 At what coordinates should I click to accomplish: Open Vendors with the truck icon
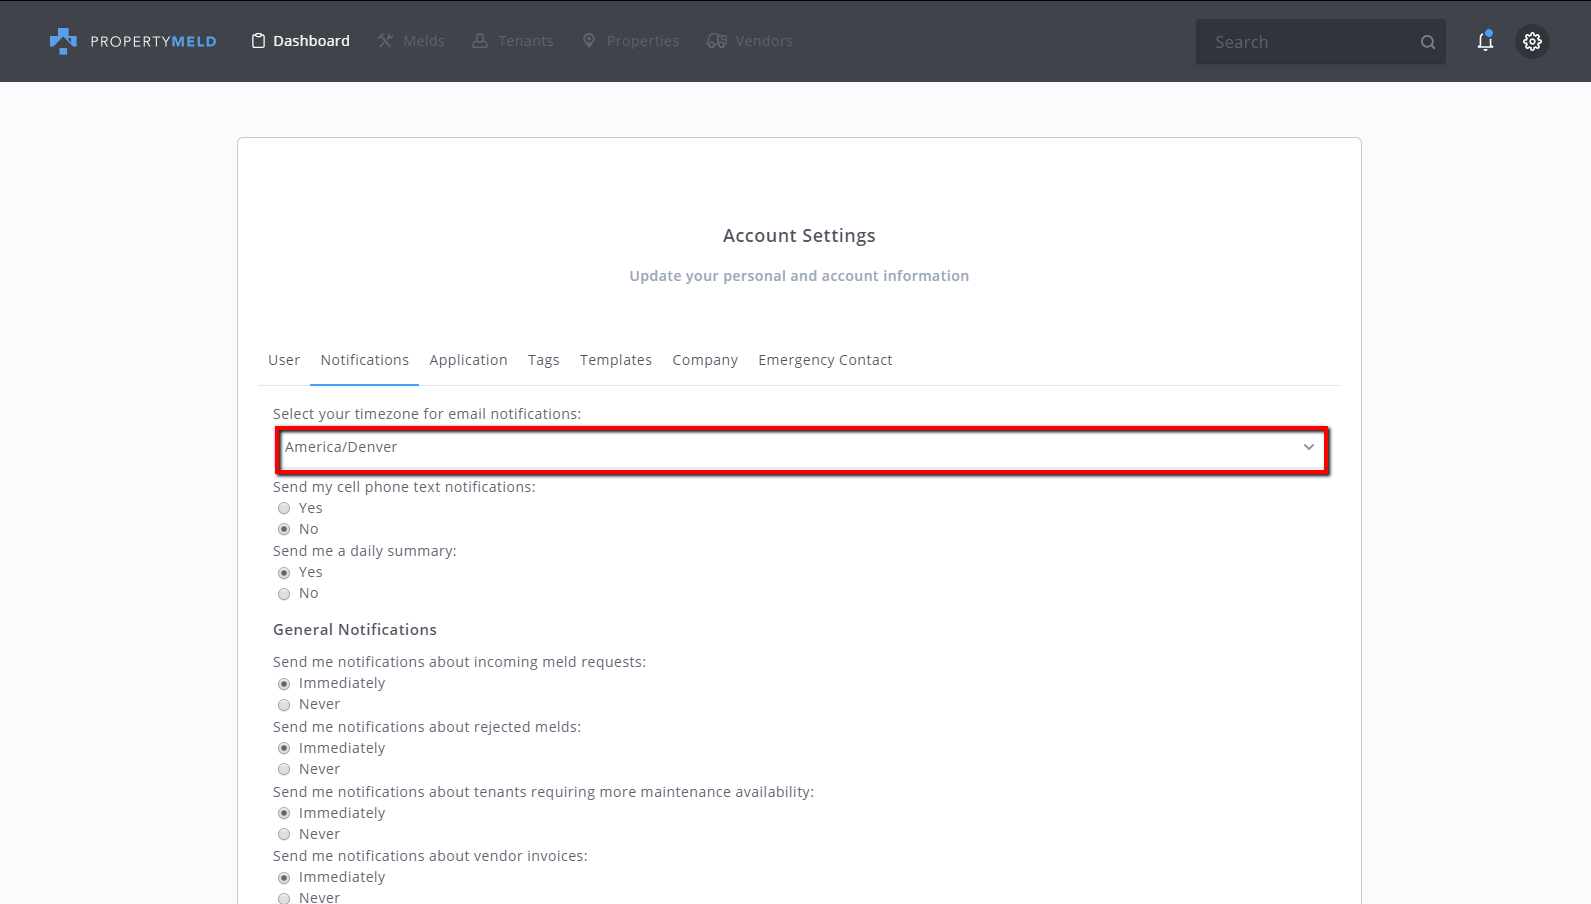[716, 41]
